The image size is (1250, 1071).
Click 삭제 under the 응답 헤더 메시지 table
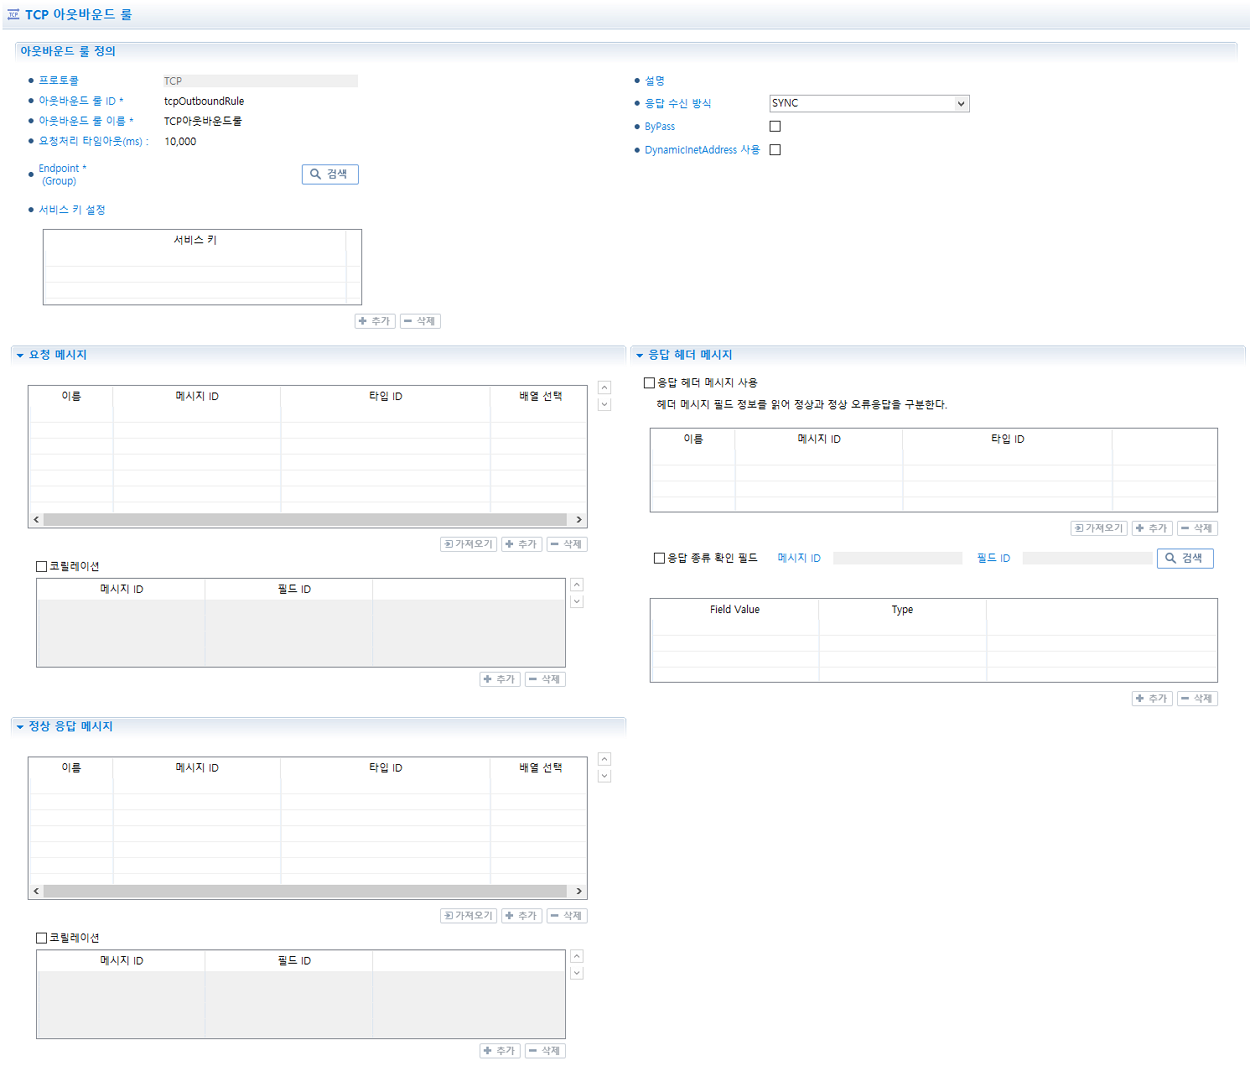coord(1197,527)
